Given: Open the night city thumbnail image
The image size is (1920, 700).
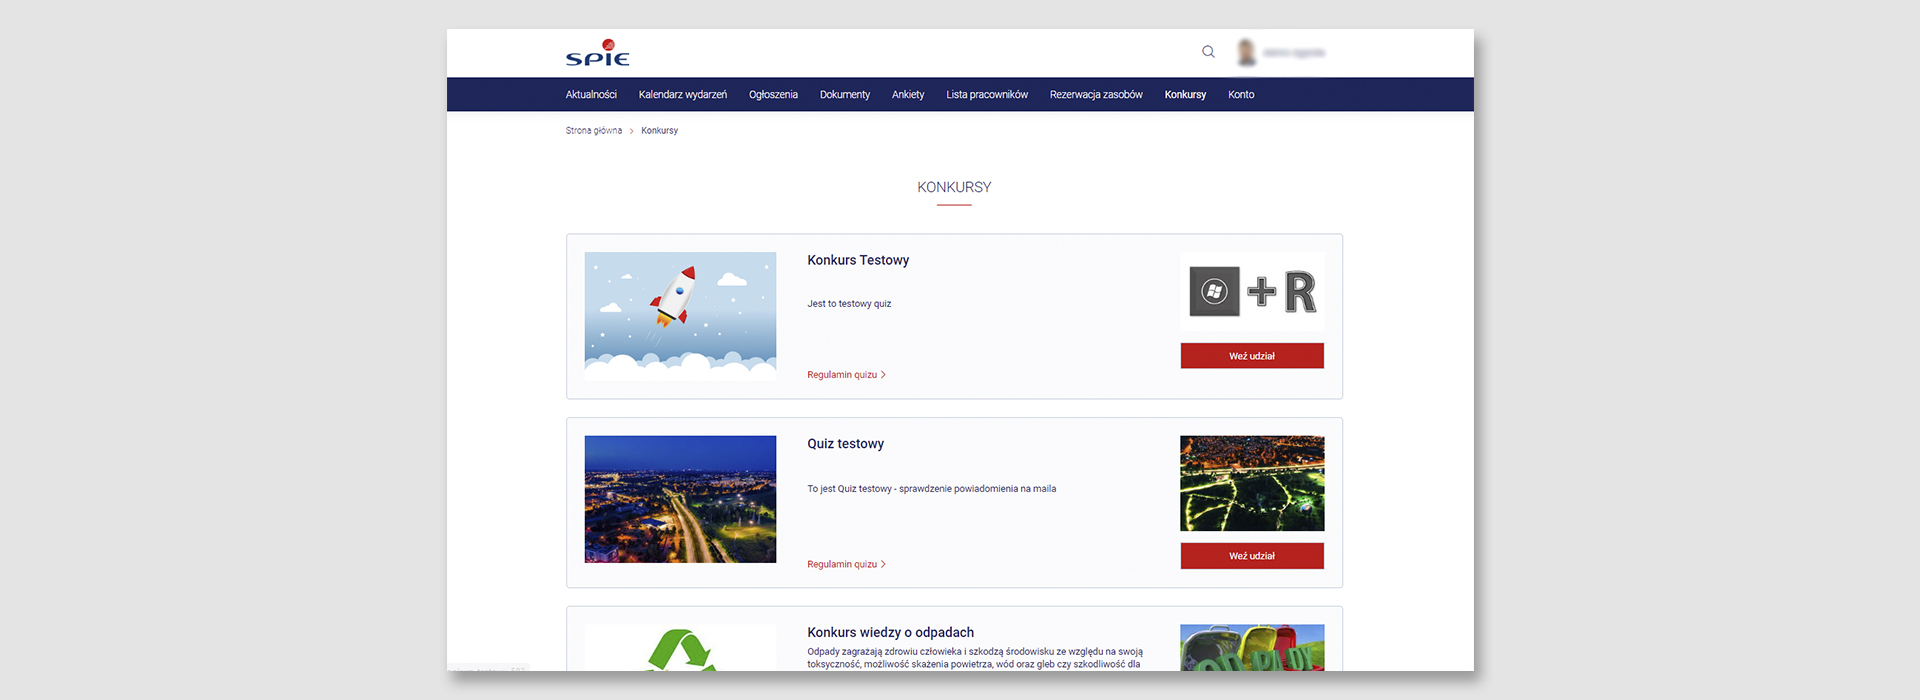Looking at the screenshot, I should [x=680, y=499].
